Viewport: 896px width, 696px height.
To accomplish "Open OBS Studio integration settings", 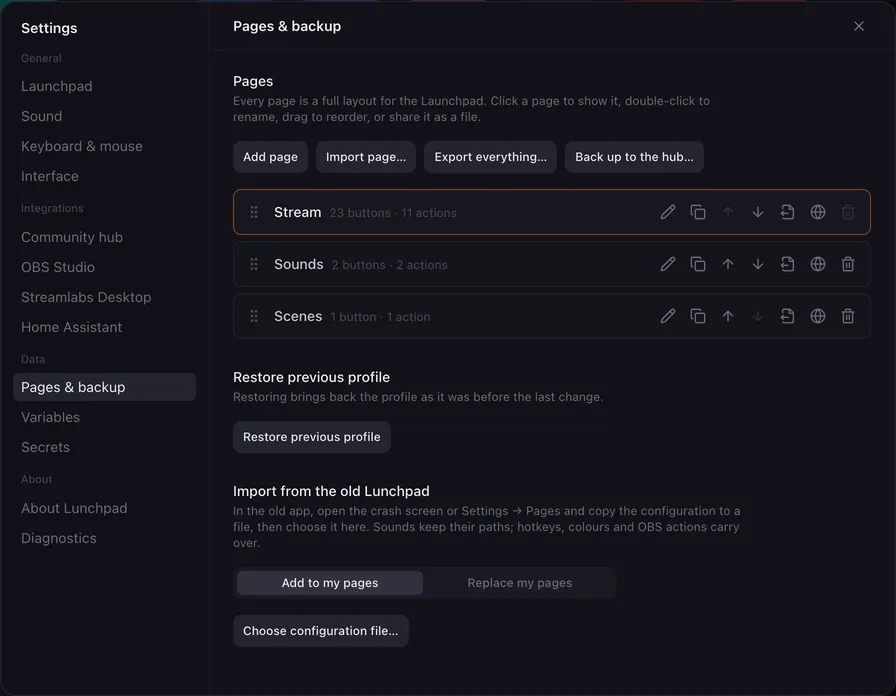I will click(105, 267).
